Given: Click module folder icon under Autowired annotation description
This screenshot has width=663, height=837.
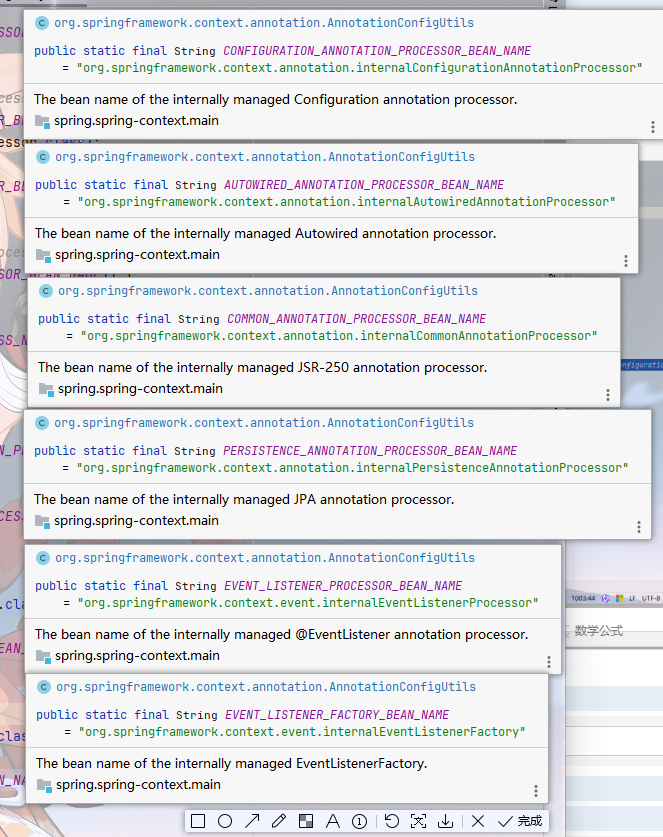Looking at the screenshot, I should click(x=43, y=255).
